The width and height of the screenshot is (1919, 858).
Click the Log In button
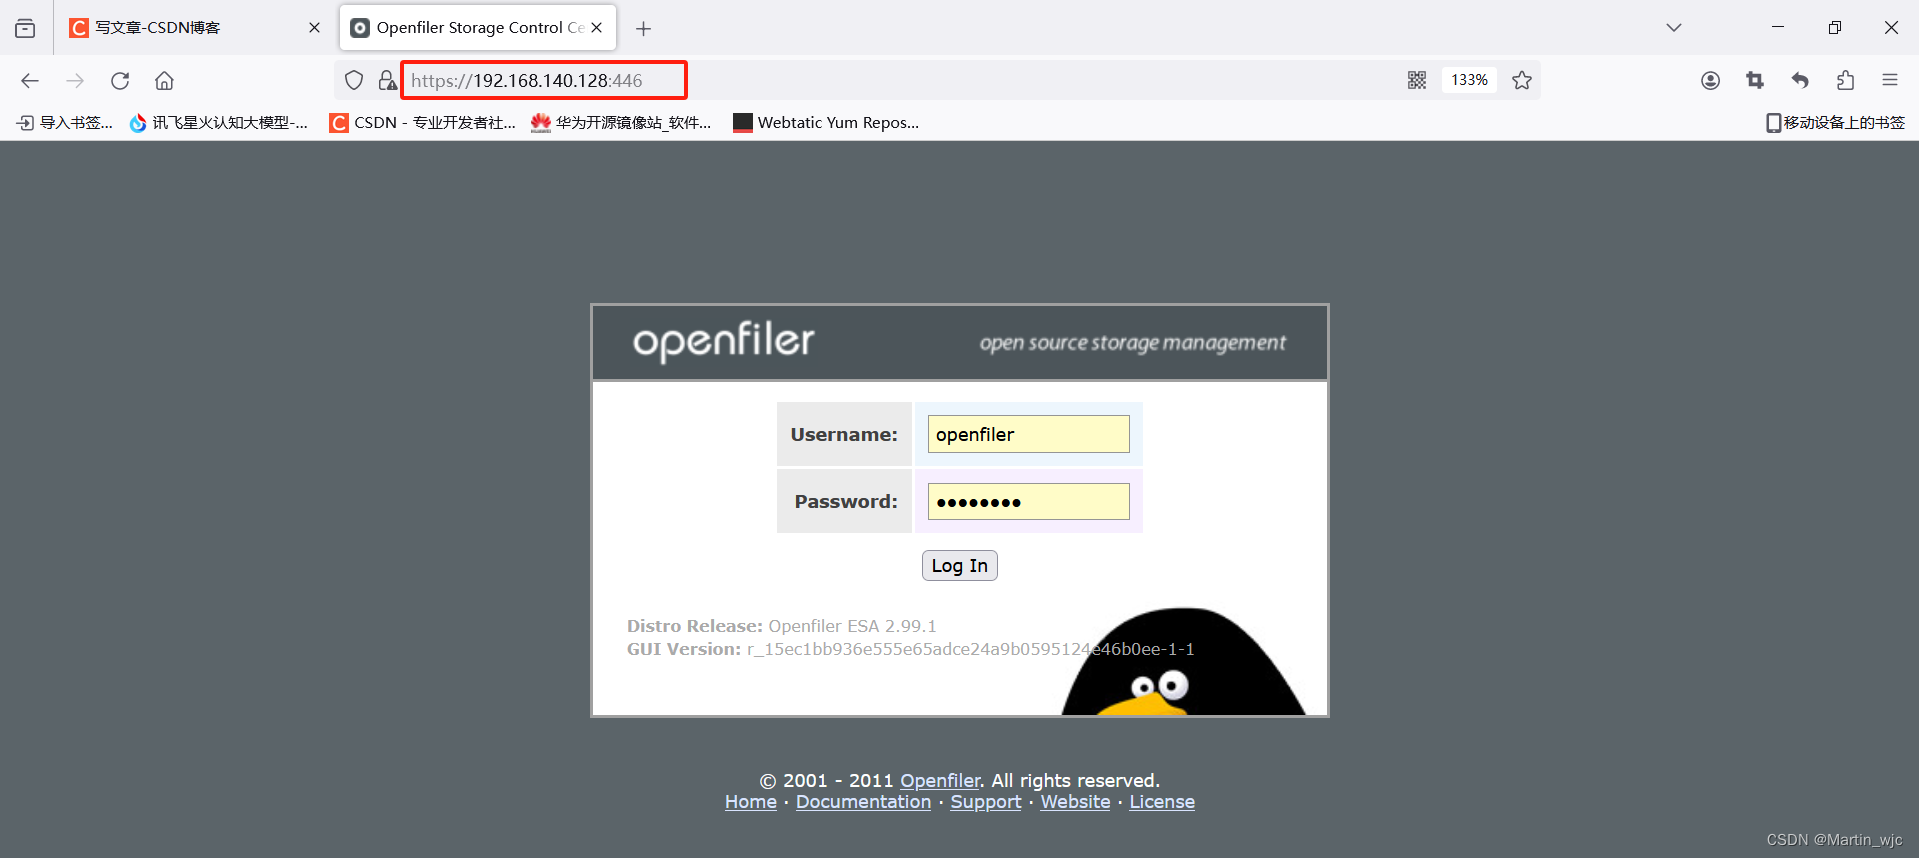(x=959, y=566)
